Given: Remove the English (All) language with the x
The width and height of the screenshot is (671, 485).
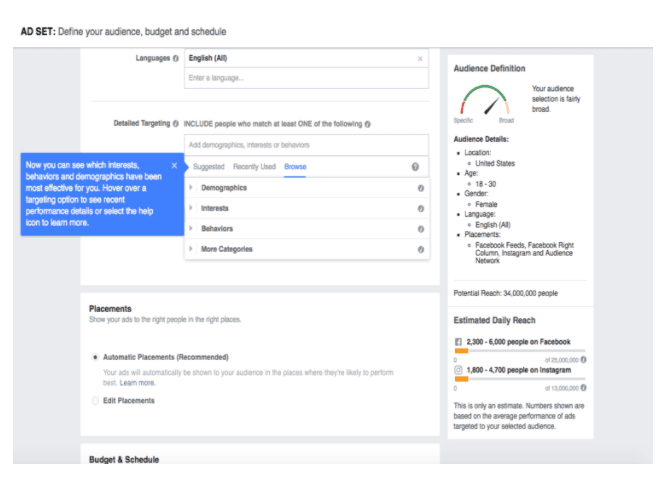Looking at the screenshot, I should (x=420, y=59).
